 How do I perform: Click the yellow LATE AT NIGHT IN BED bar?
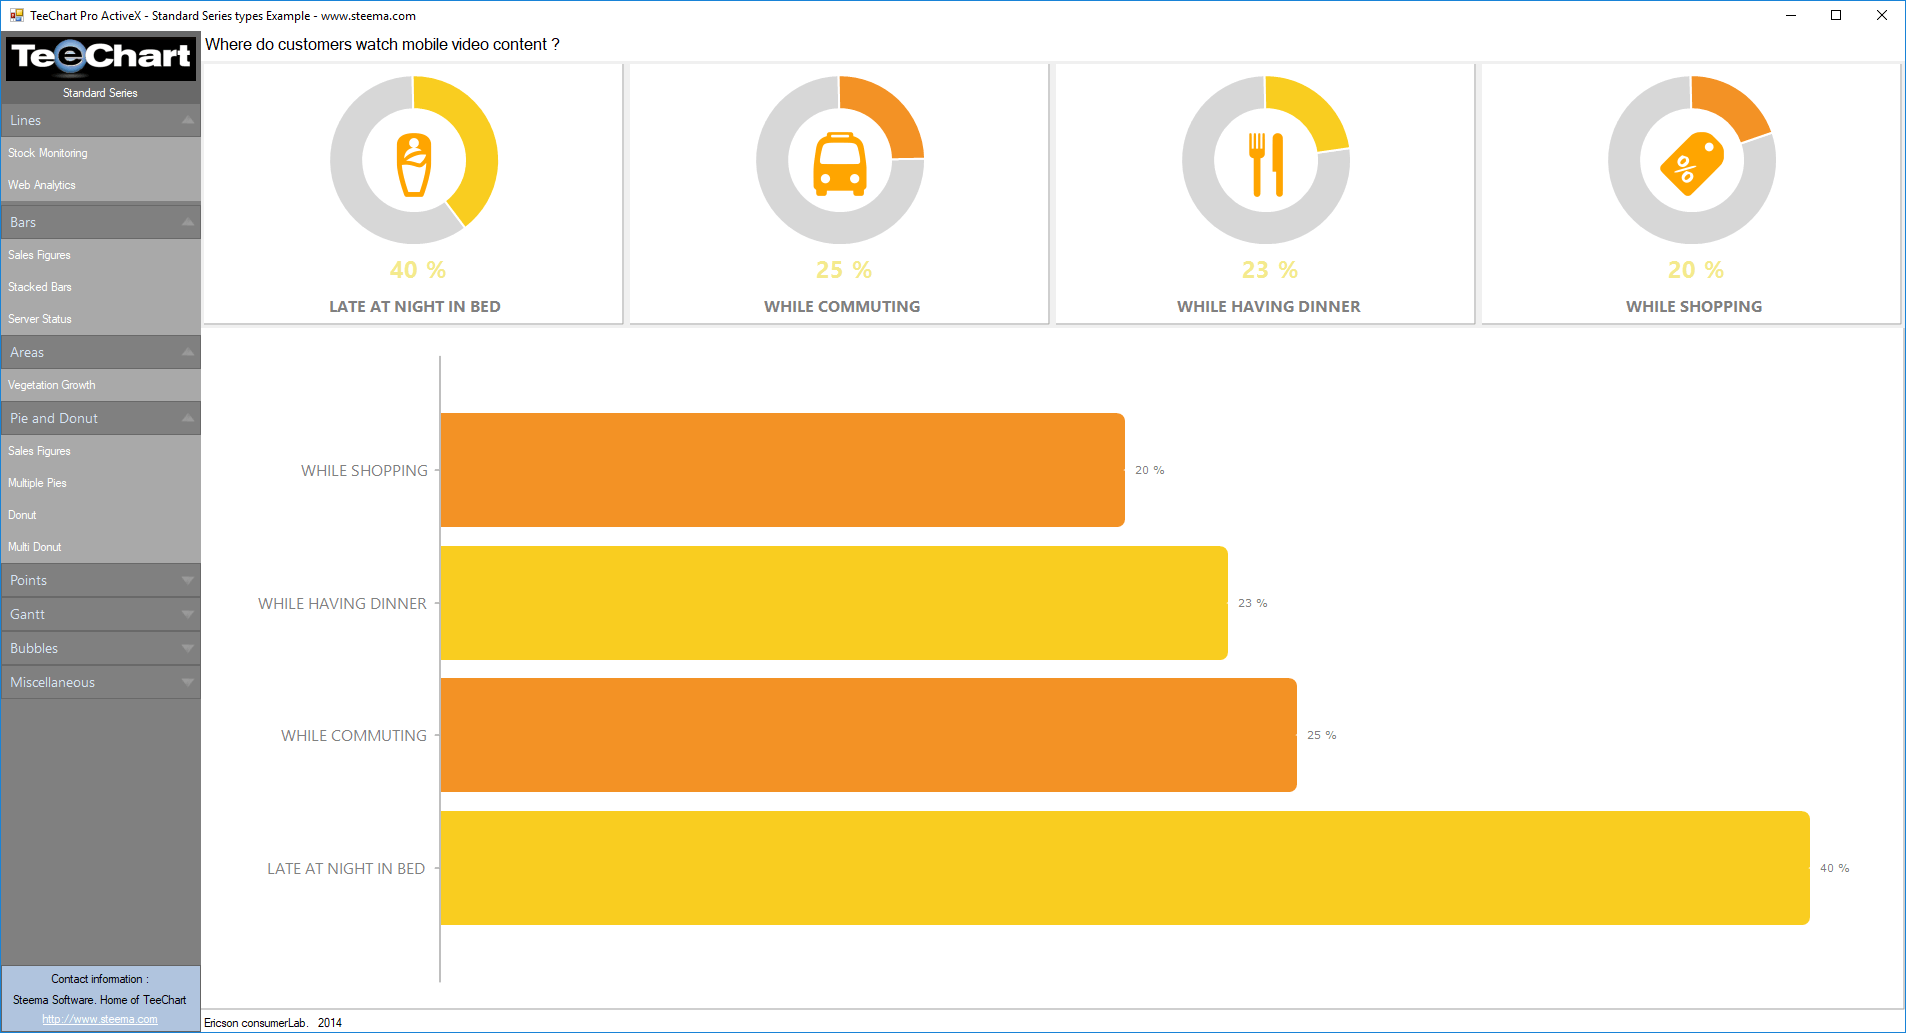[1125, 868]
